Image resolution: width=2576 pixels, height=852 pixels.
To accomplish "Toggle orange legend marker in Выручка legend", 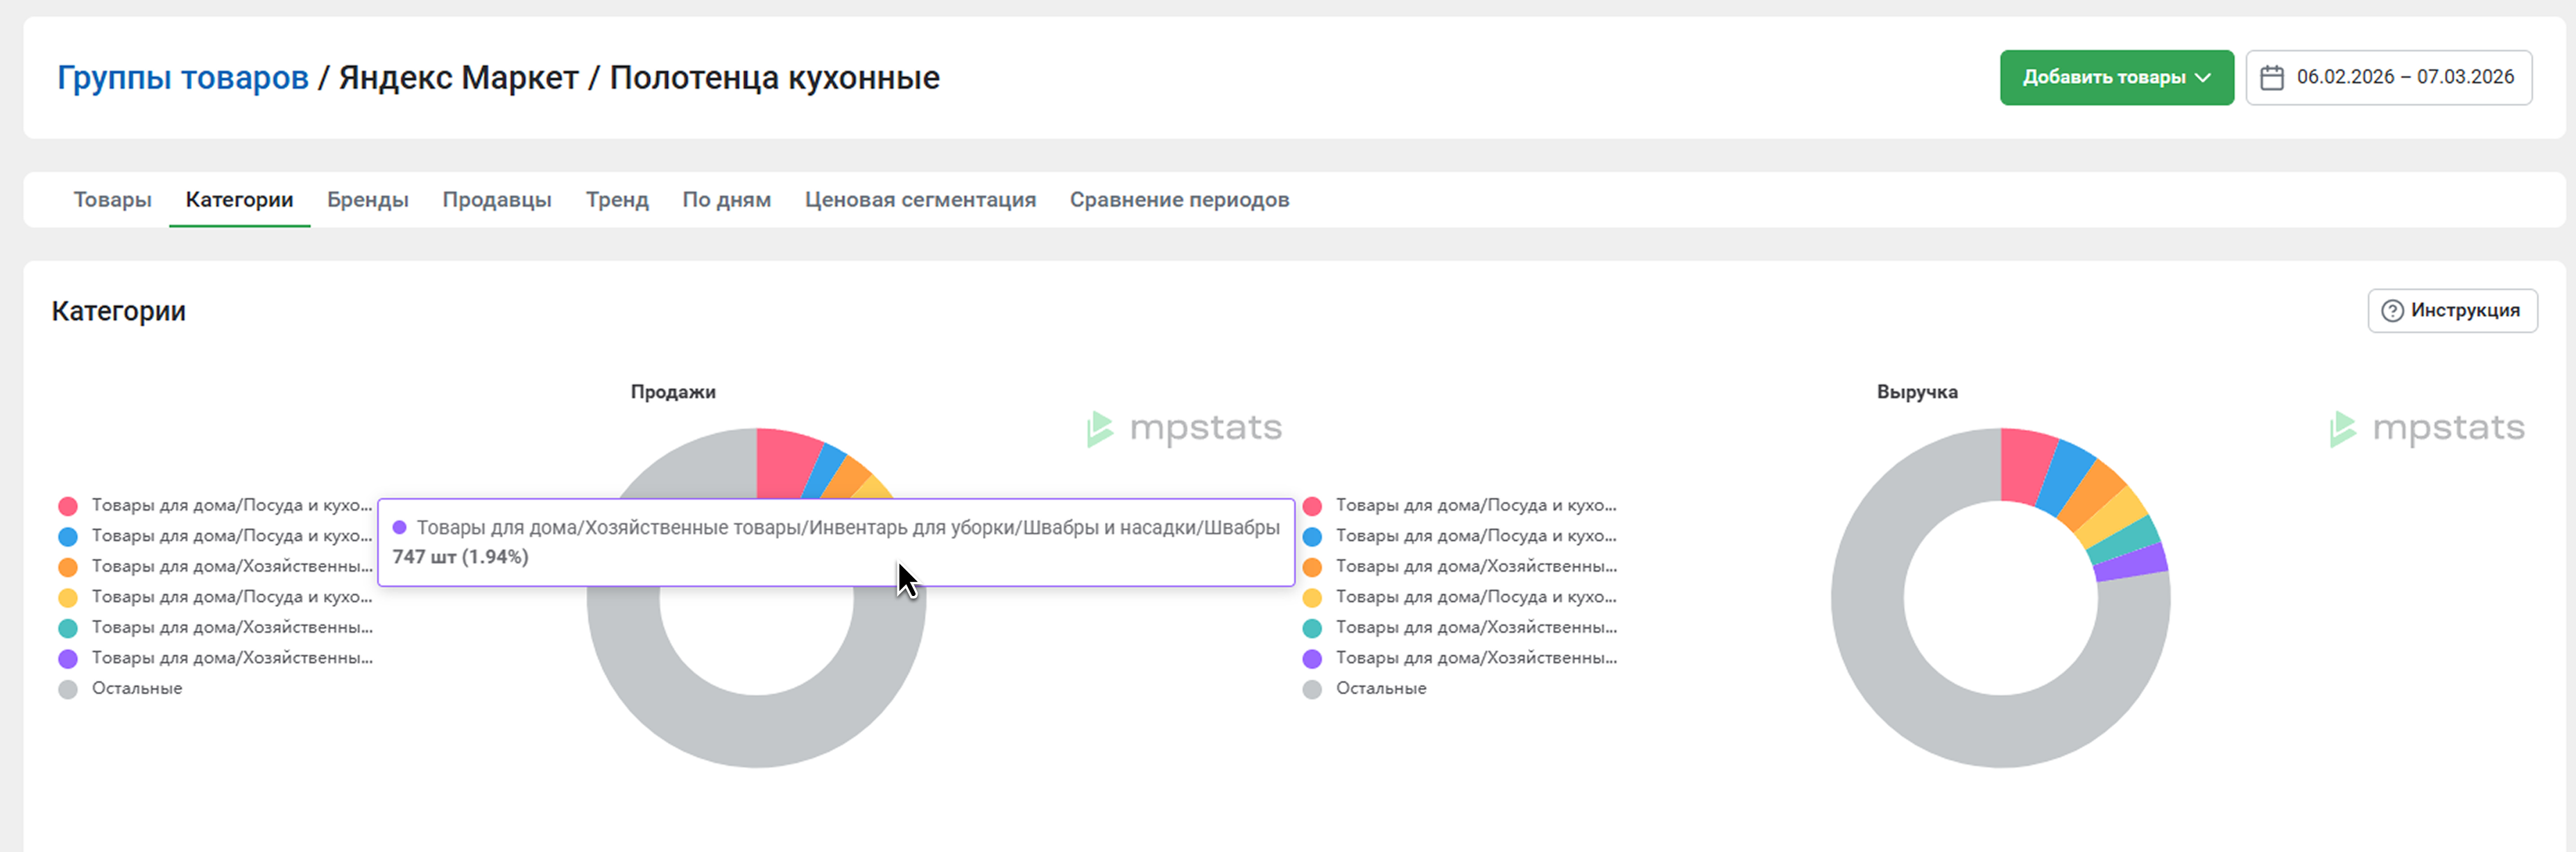I will pos(1312,567).
